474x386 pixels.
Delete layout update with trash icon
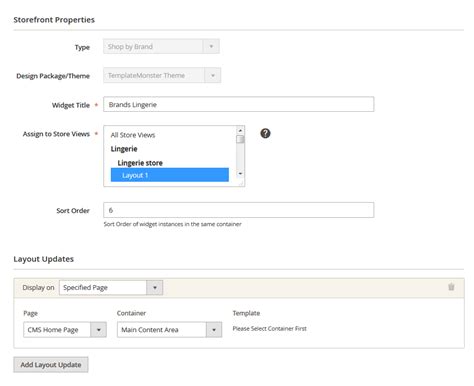(451, 287)
